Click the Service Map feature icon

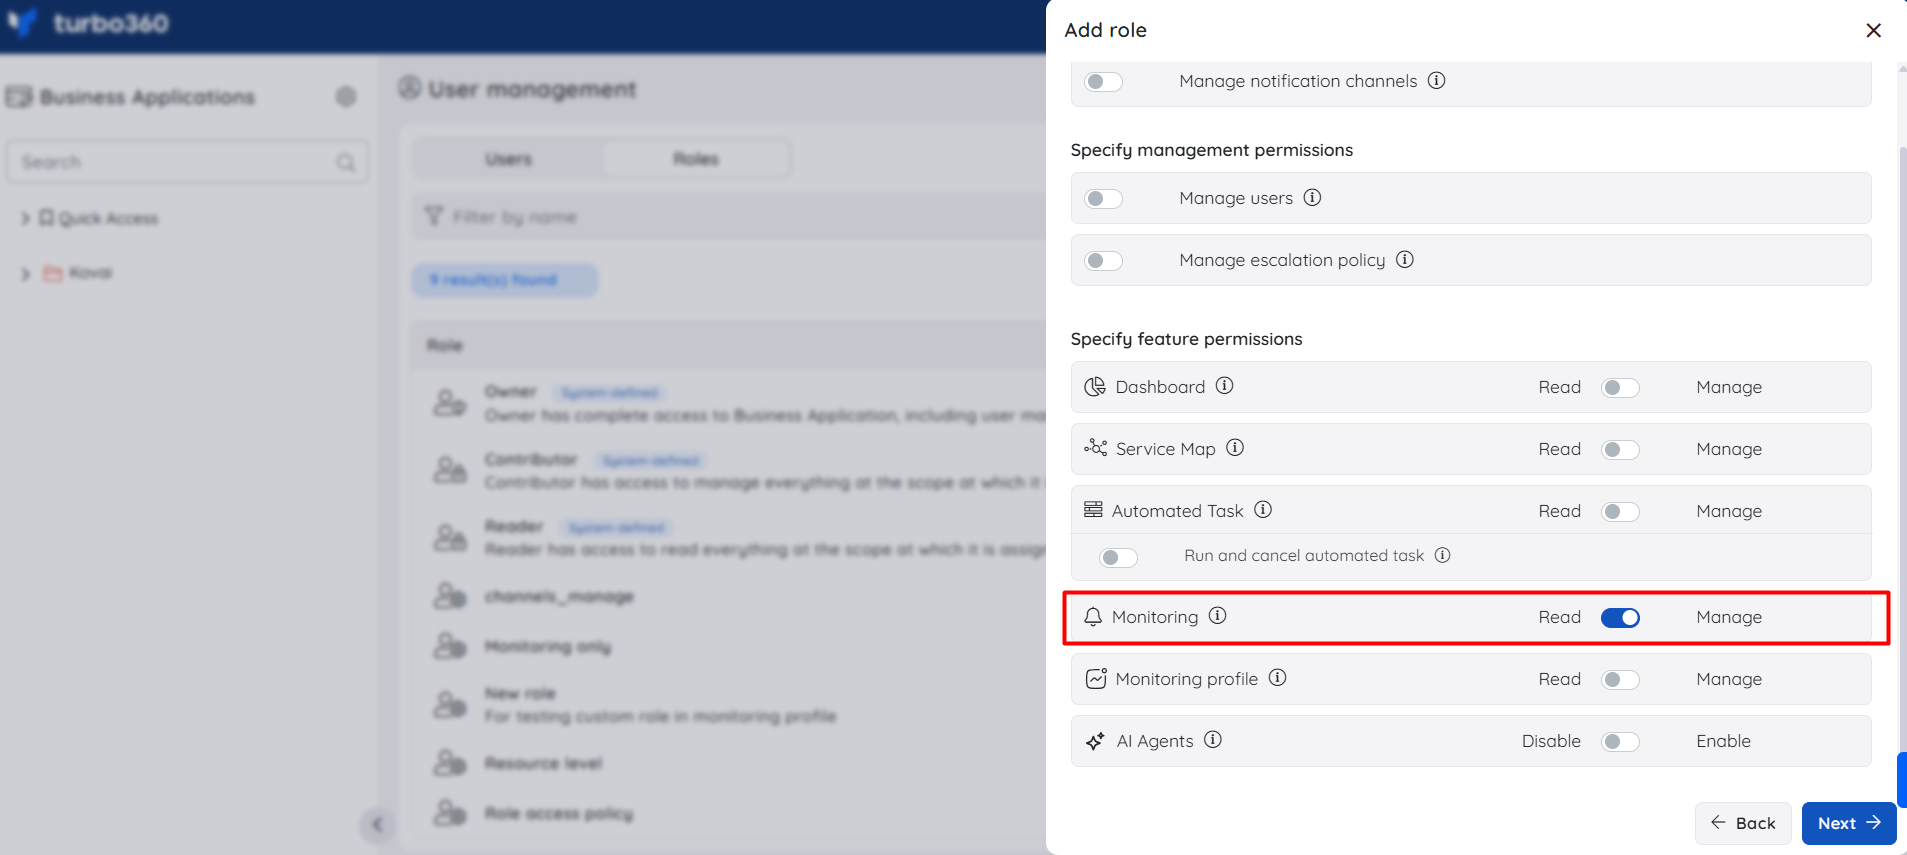point(1095,448)
